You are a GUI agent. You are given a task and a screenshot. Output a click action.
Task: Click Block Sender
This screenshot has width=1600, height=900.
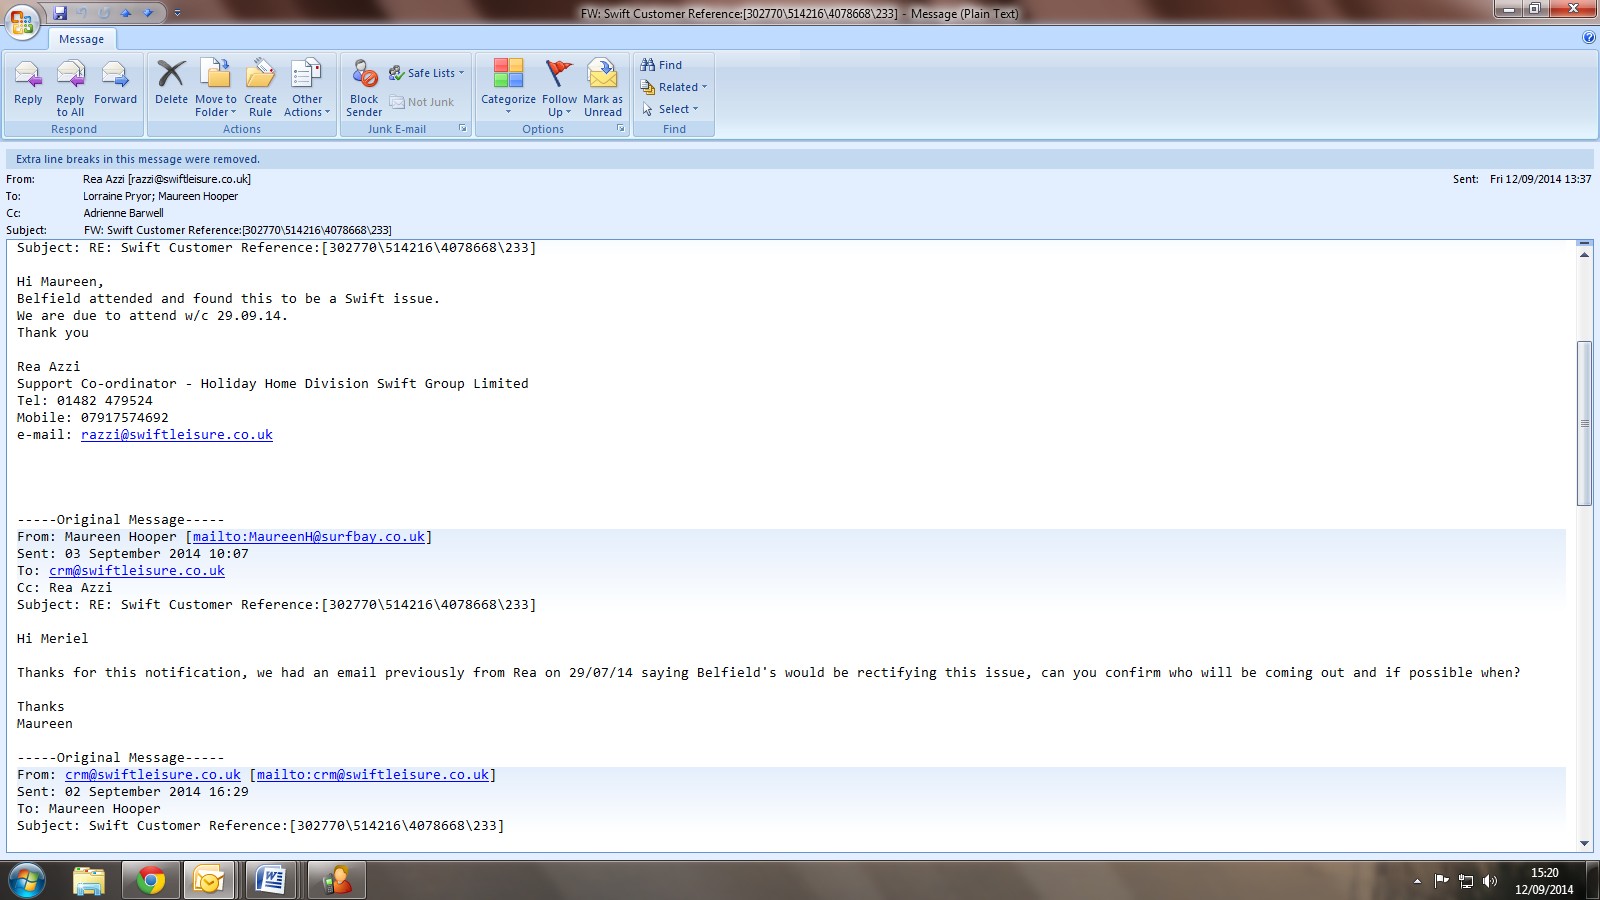coord(364,86)
